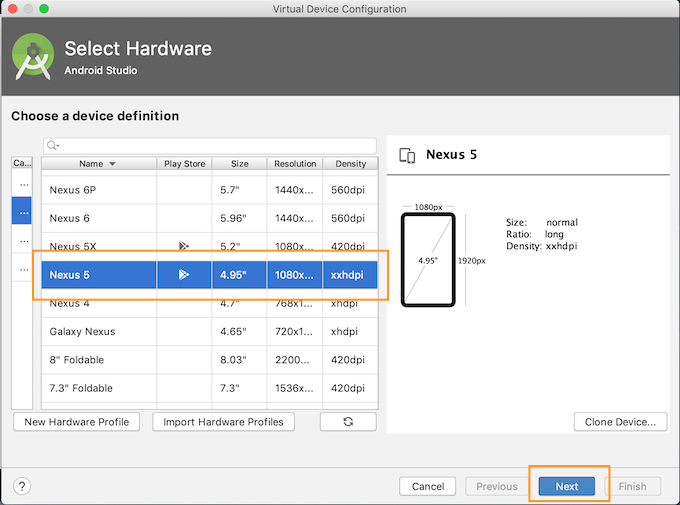Click the 720x1... resolution cell
Image resolution: width=680 pixels, height=505 pixels.
(295, 331)
